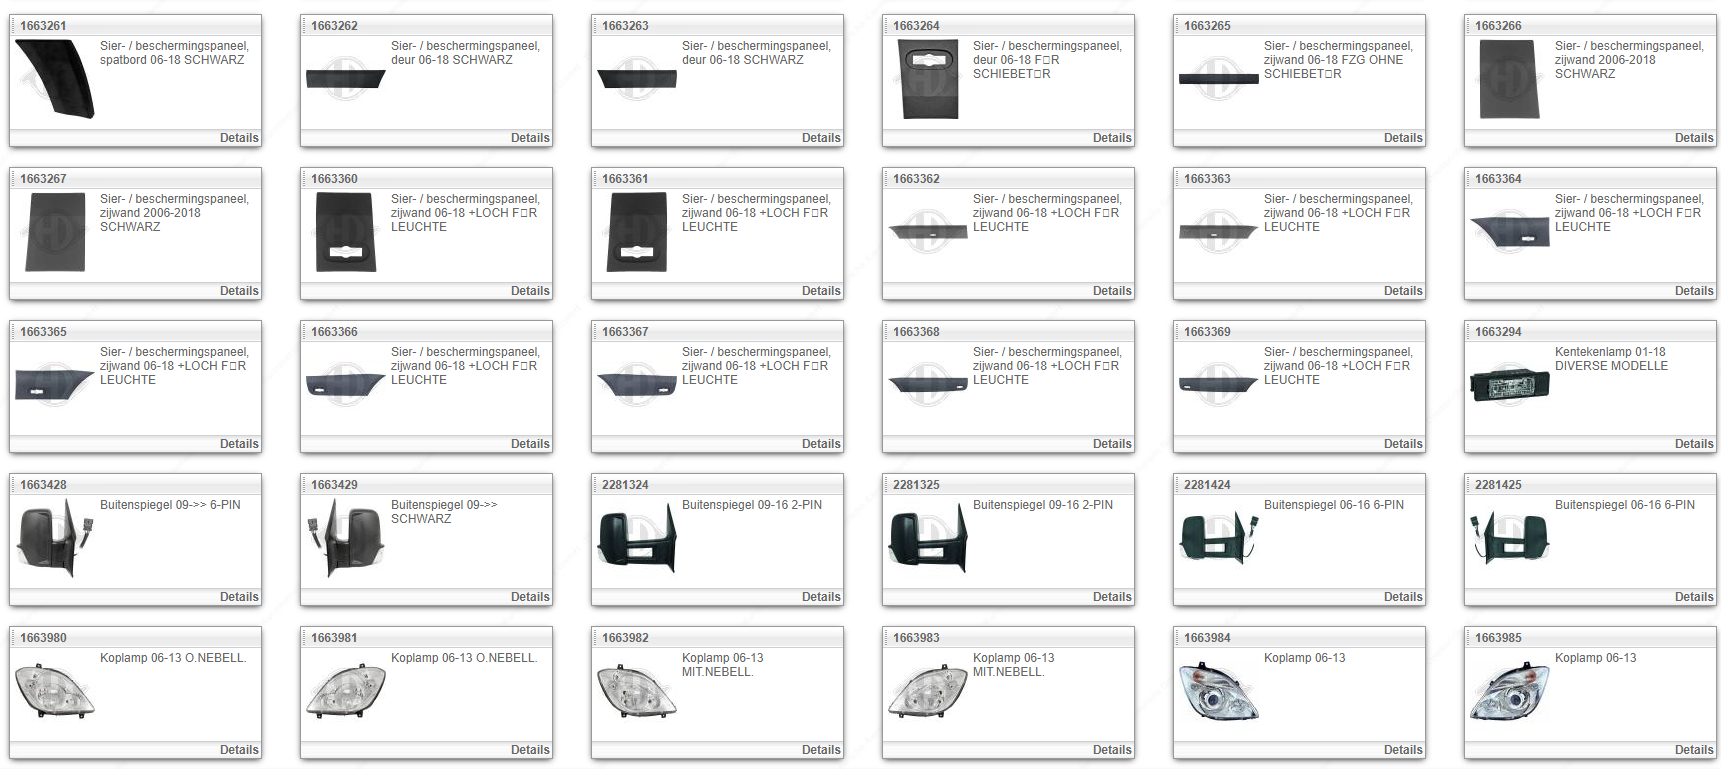
Task: Click the 1663261 black fender trim thumbnail
Action: tap(55, 79)
